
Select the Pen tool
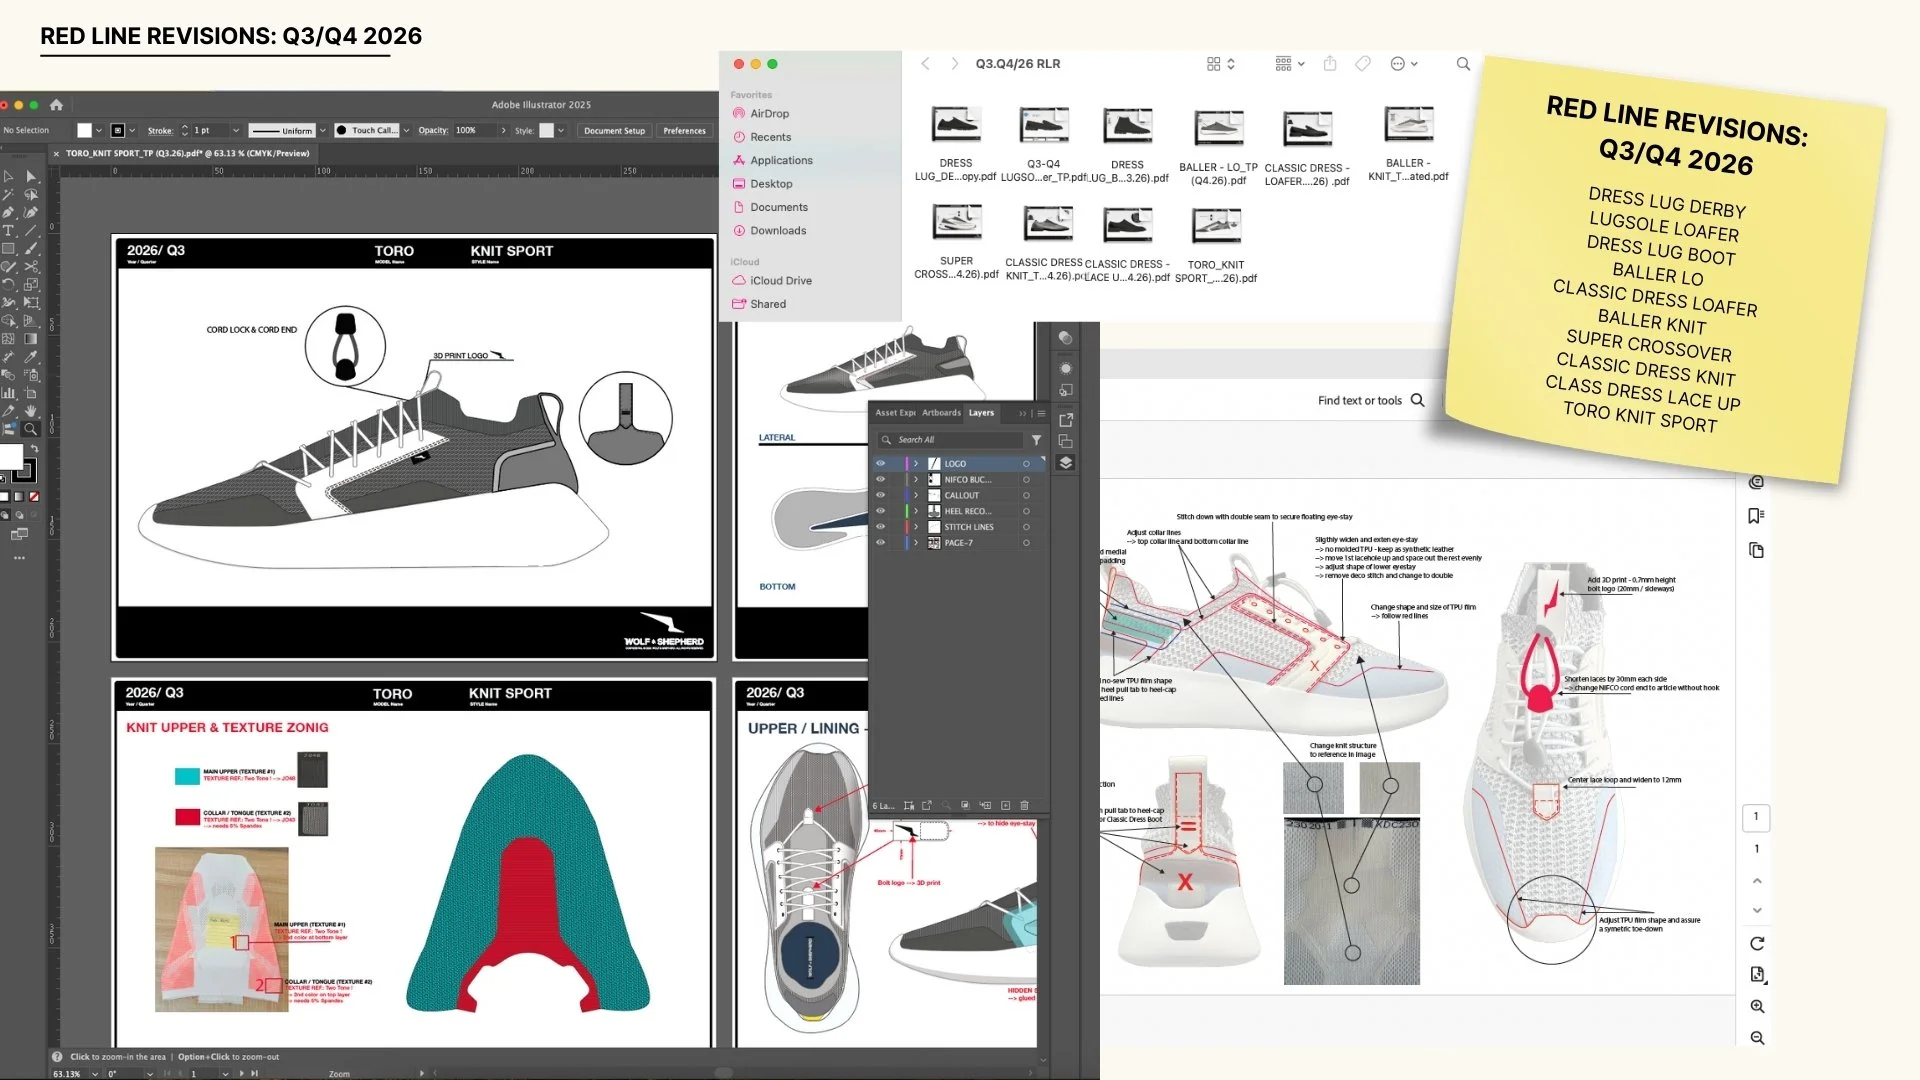(x=8, y=212)
